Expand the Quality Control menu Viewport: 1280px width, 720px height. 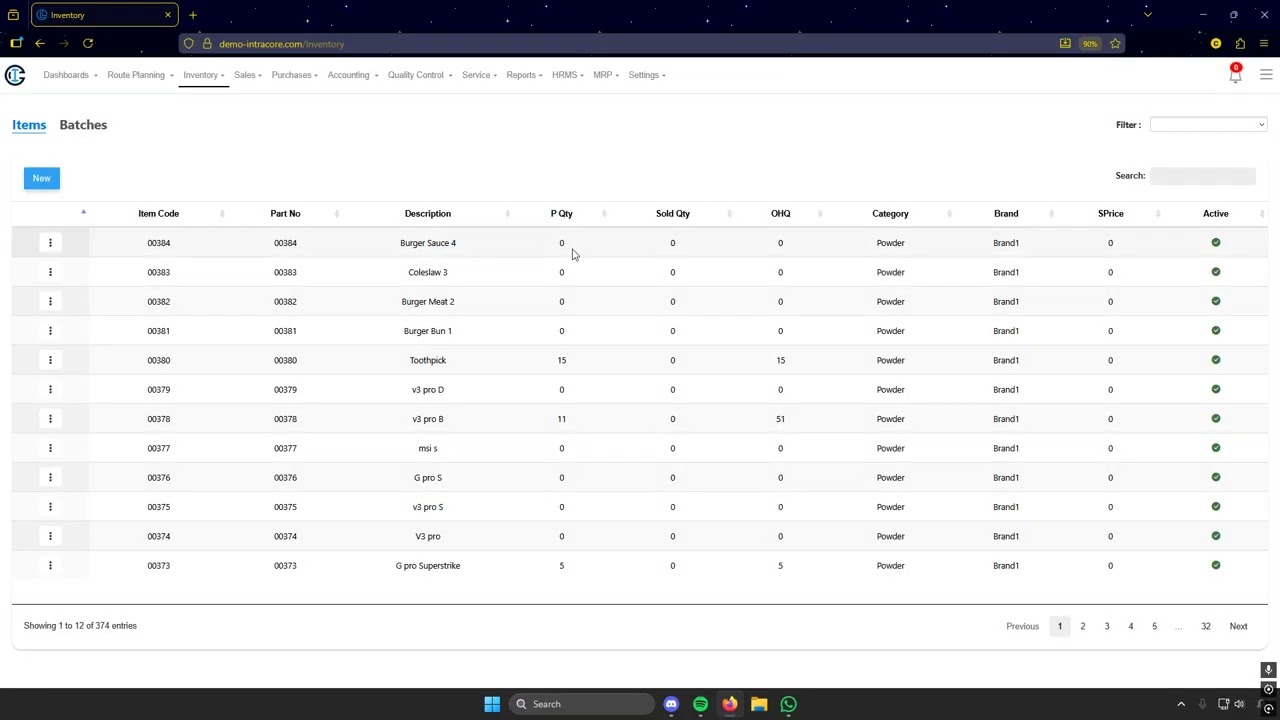coord(420,75)
